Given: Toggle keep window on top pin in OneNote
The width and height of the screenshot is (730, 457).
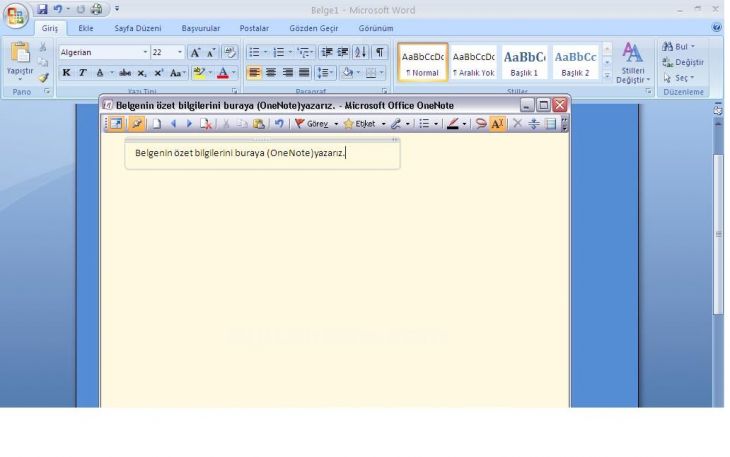Looking at the screenshot, I should [x=137, y=124].
